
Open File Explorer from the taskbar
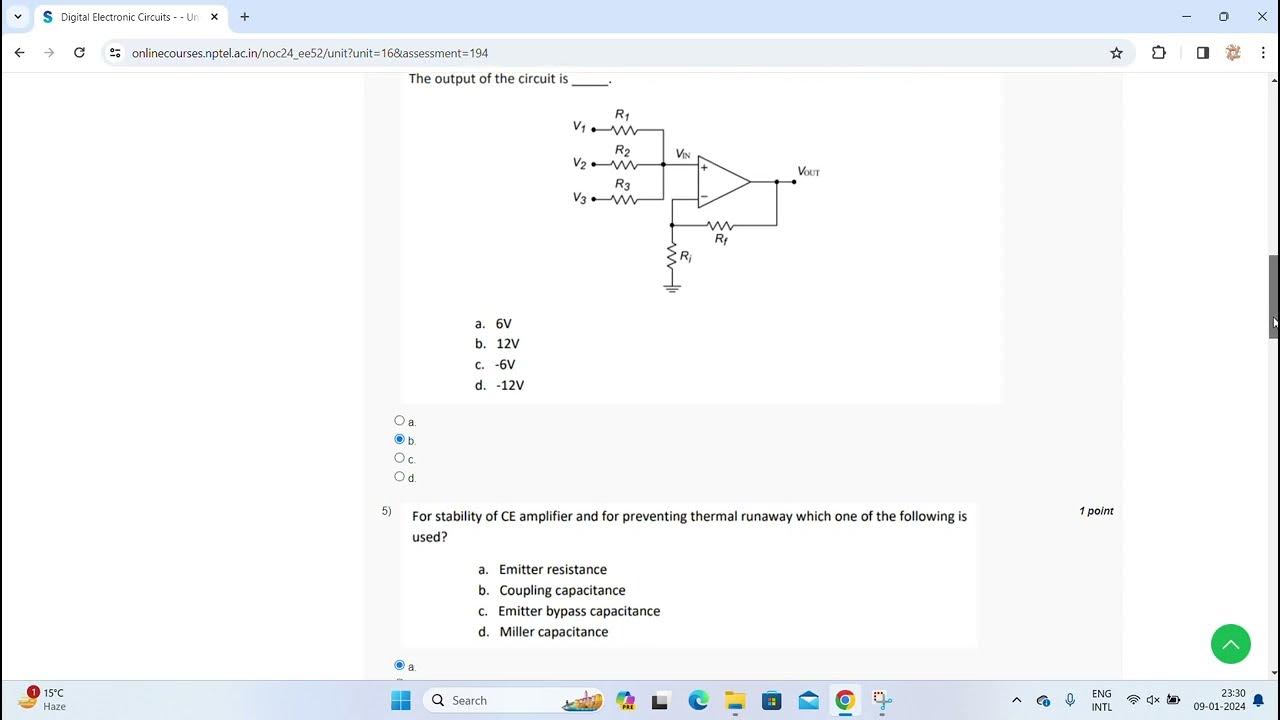735,700
